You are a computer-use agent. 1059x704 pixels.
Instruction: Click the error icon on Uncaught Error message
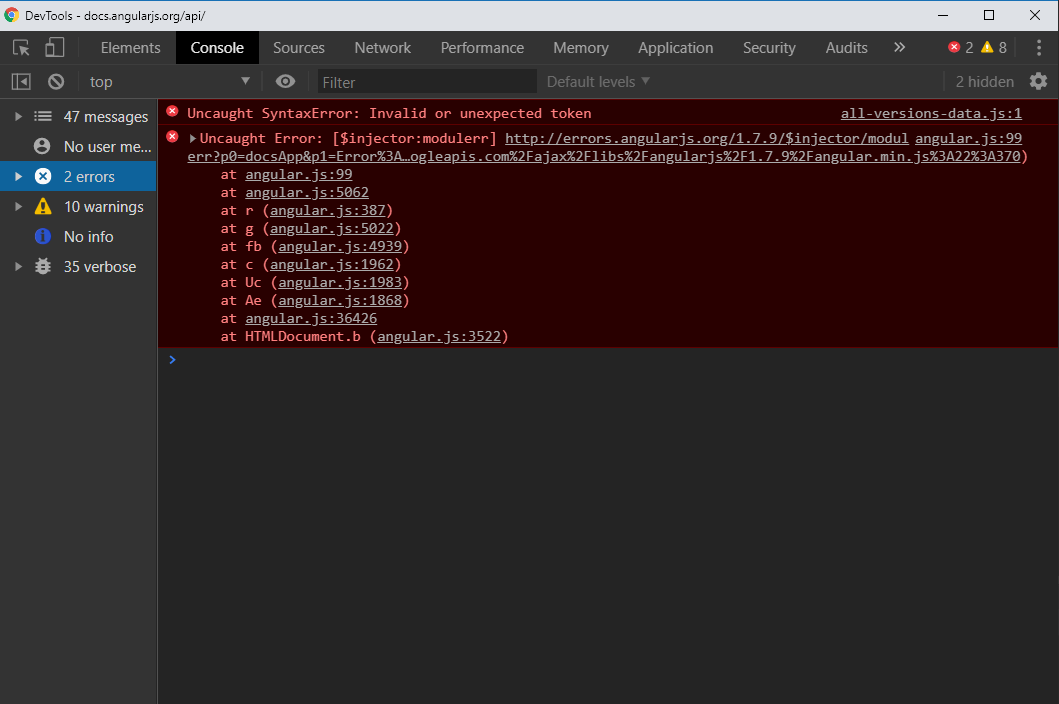pyautogui.click(x=172, y=136)
